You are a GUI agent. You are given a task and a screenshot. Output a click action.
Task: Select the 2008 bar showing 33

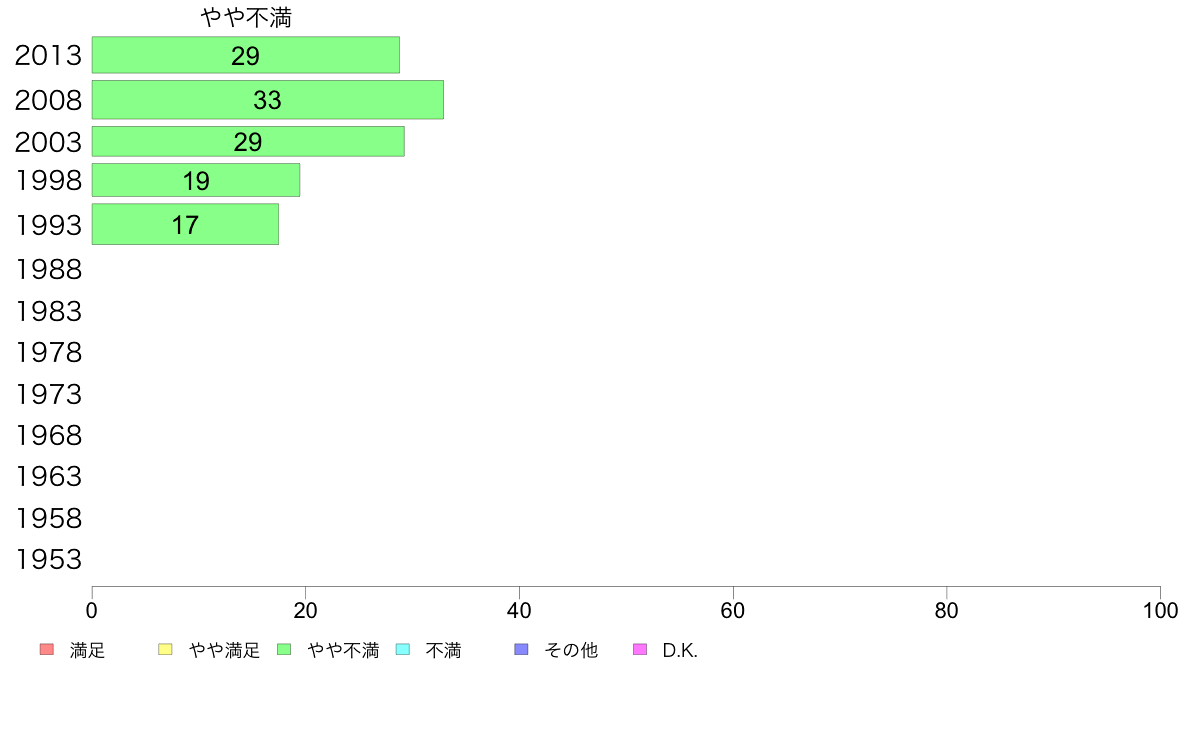click(267, 100)
